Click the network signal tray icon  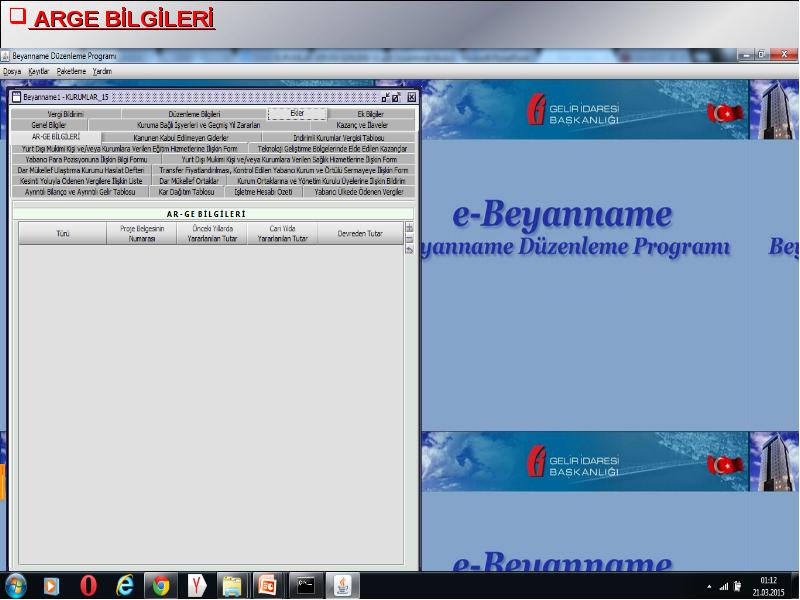(x=723, y=587)
